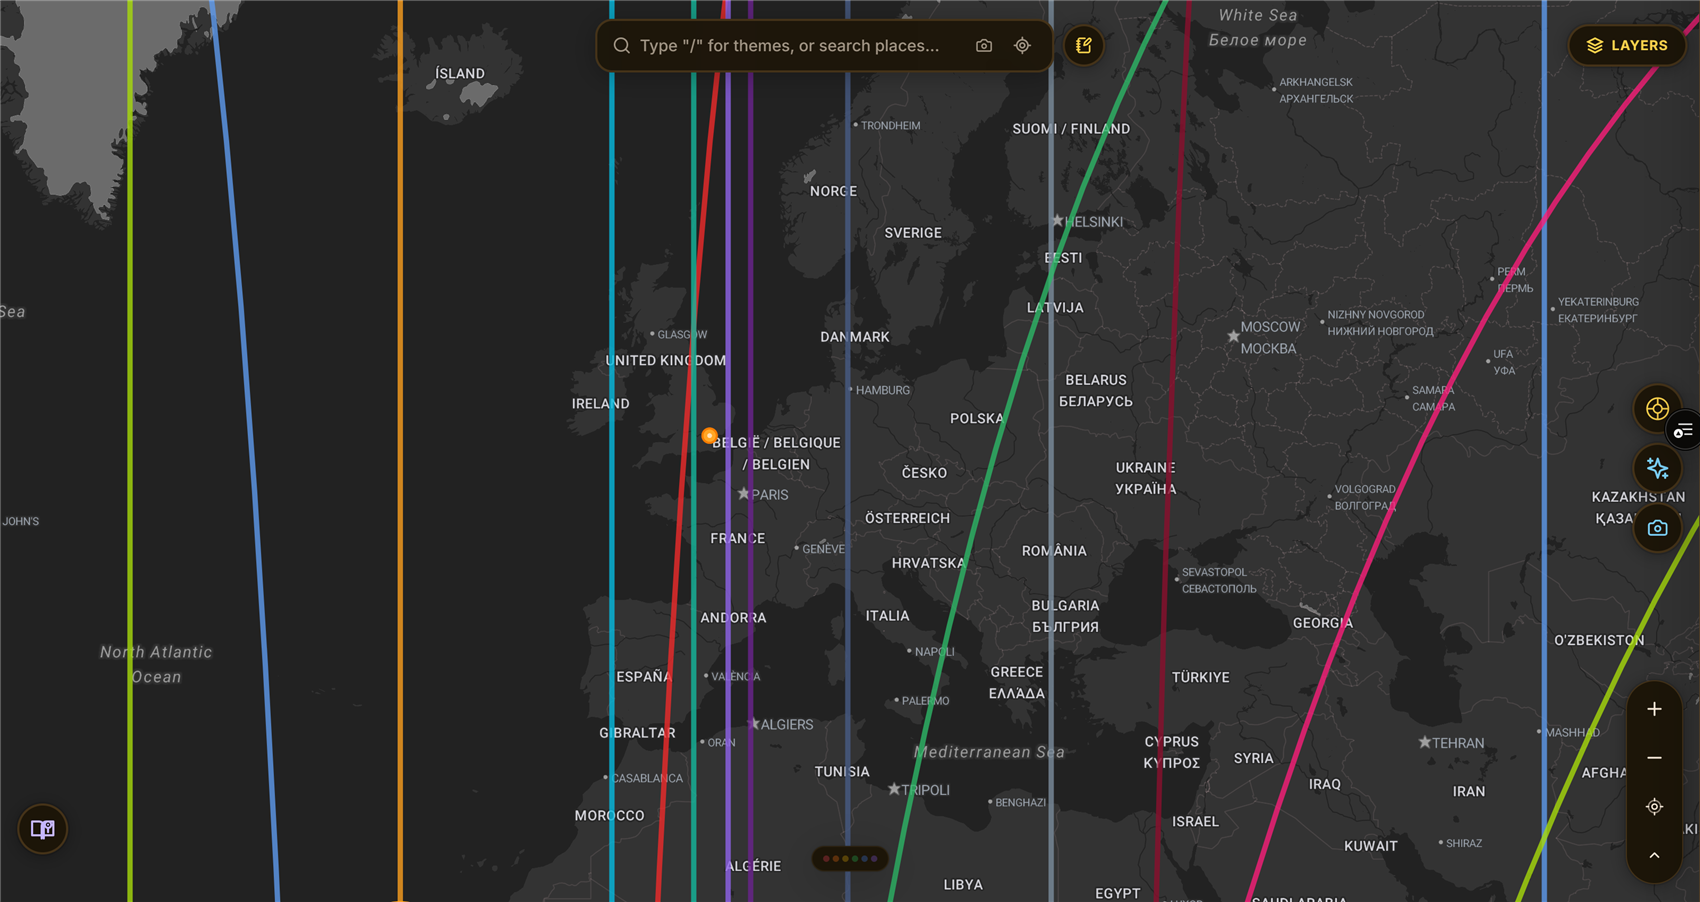Click the magnifier icon in search bar
The image size is (1700, 902).
tap(621, 46)
